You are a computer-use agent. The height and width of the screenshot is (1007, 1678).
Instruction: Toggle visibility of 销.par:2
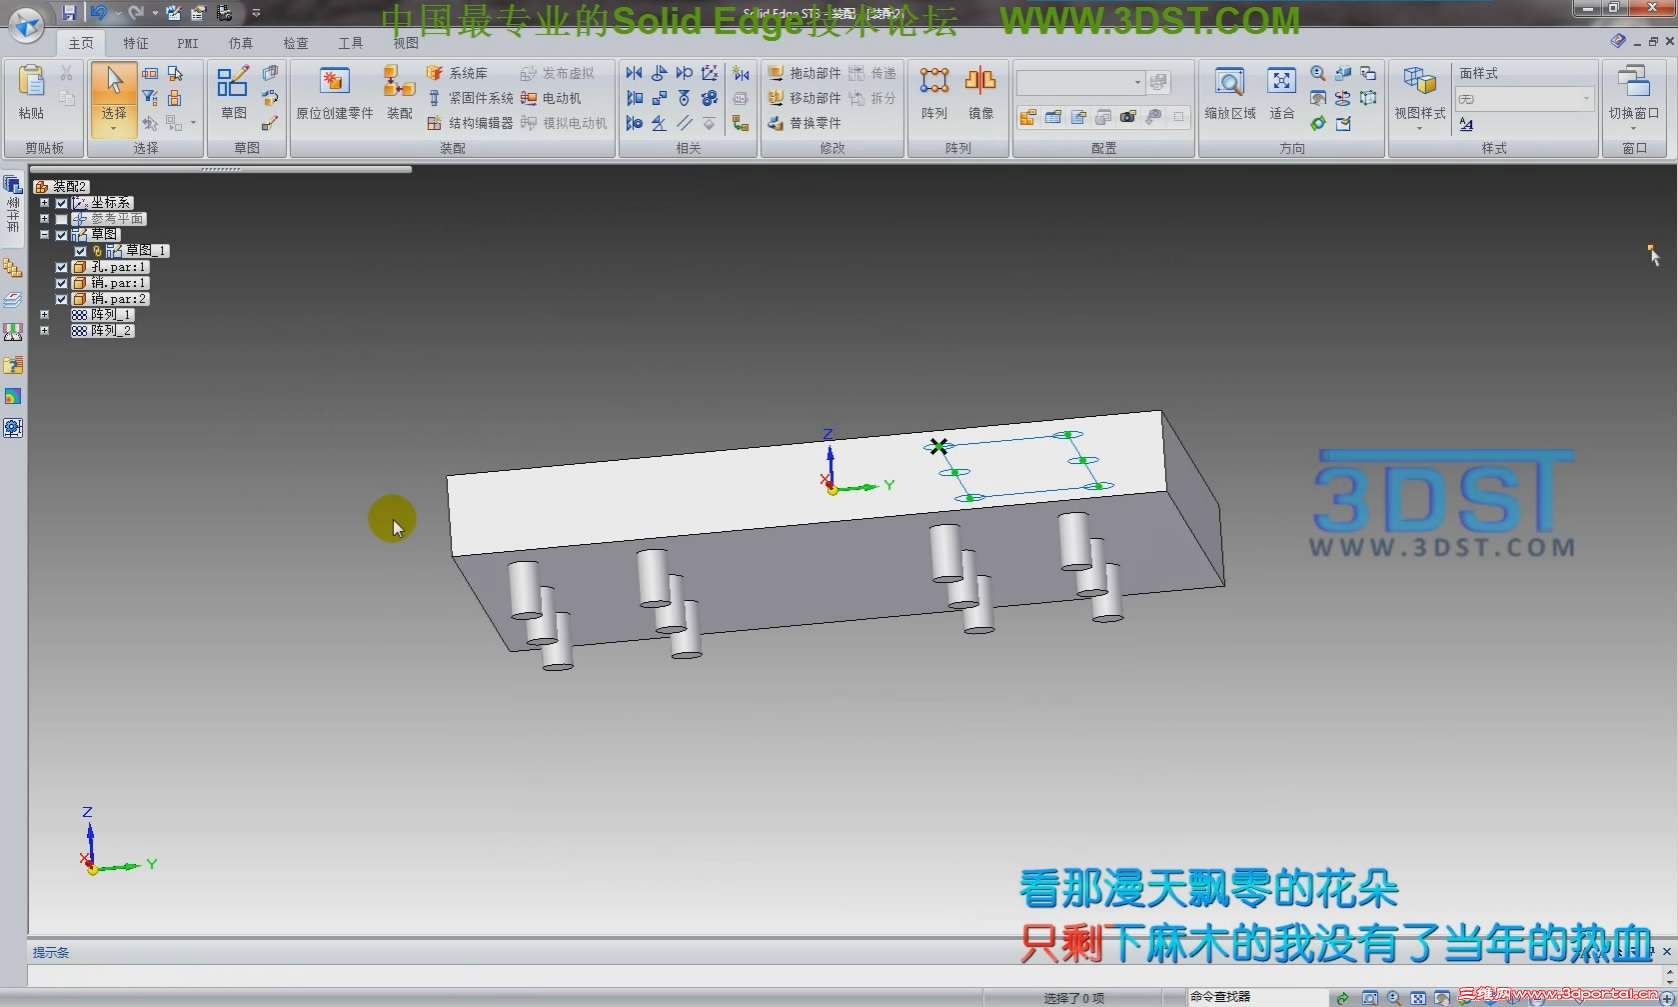pyautogui.click(x=62, y=299)
